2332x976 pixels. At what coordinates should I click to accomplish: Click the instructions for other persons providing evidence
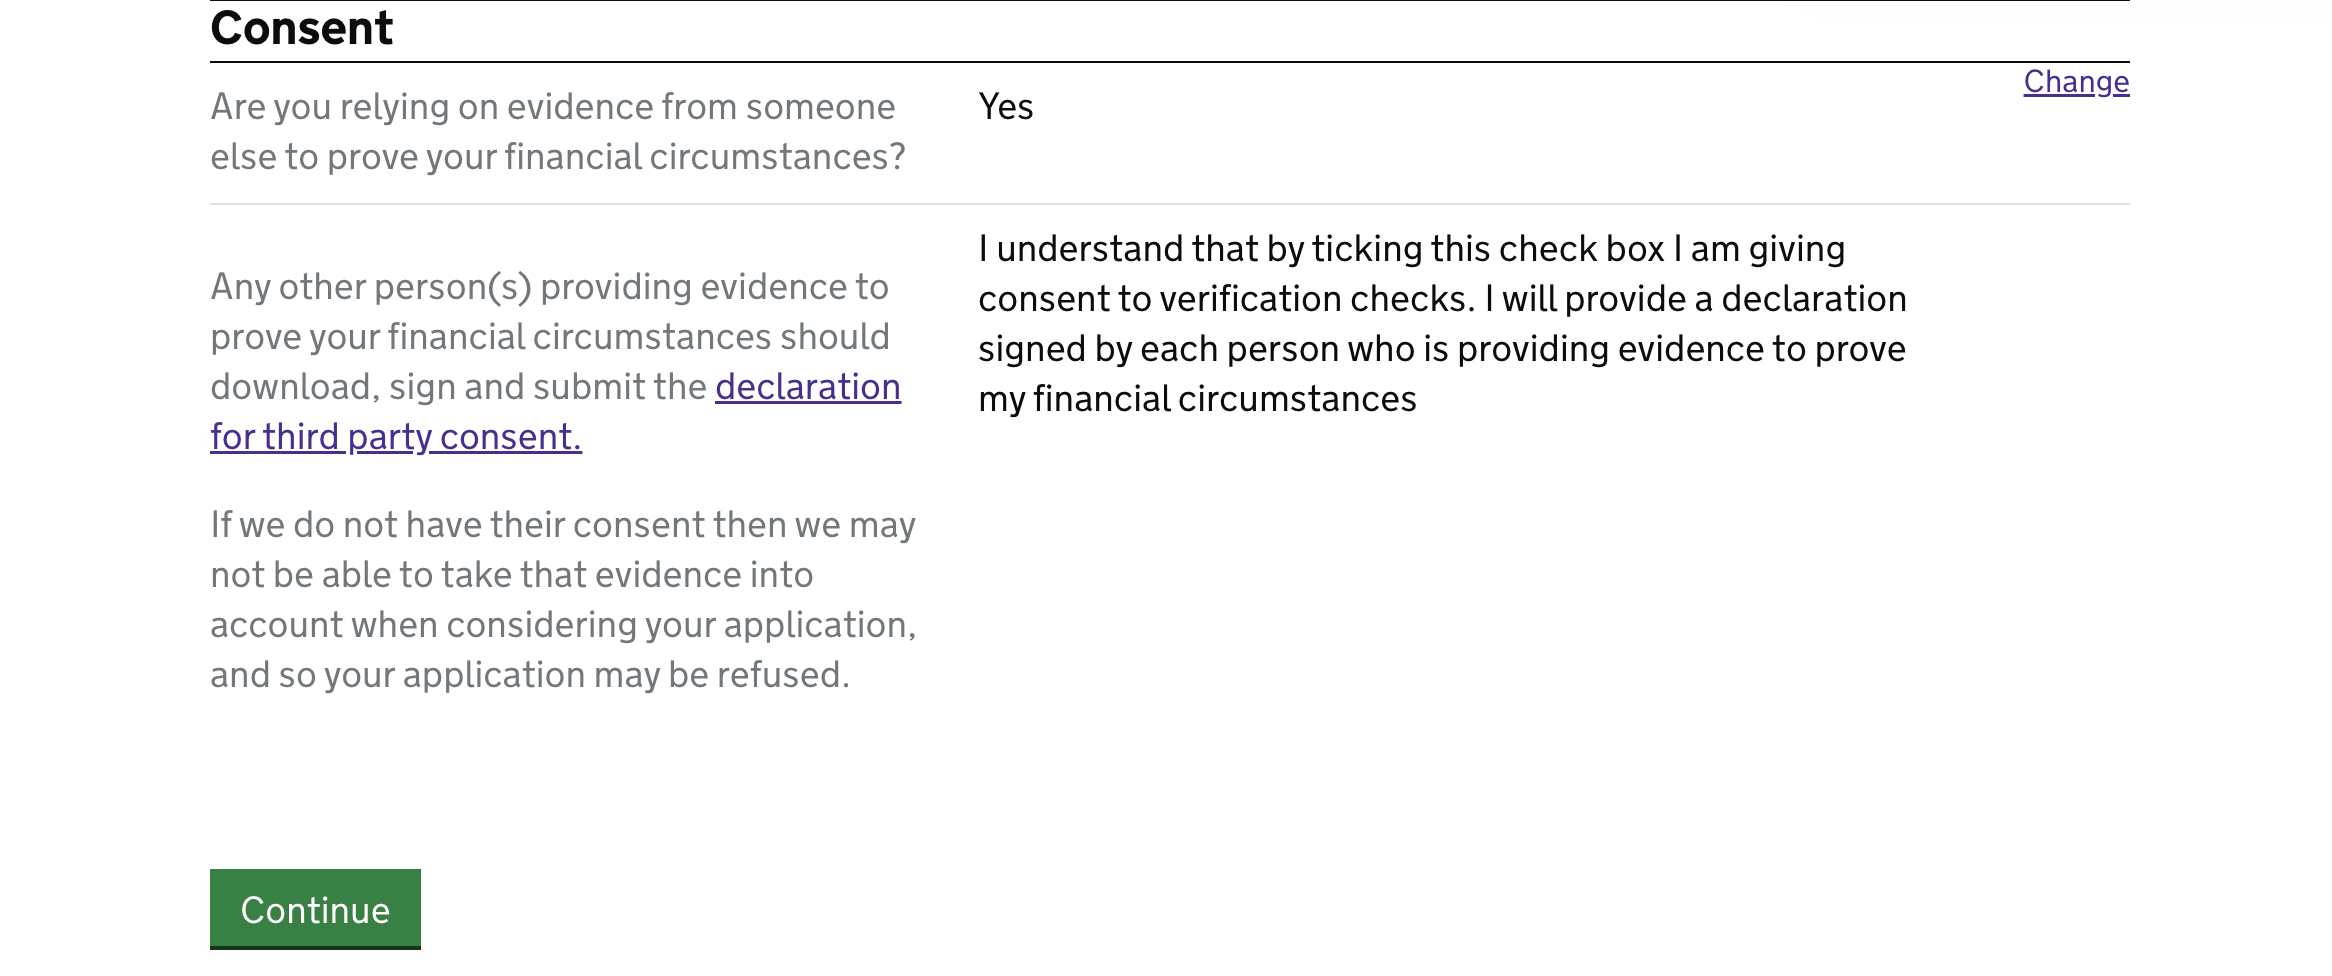[x=555, y=360]
